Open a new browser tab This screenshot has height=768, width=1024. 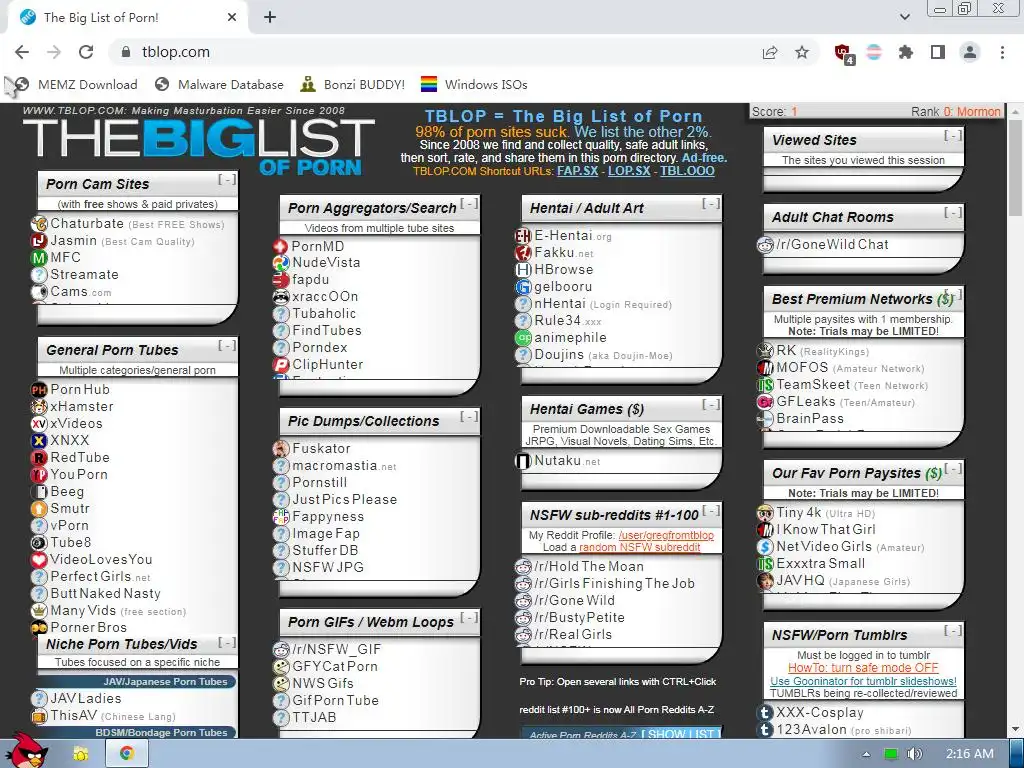point(270,18)
